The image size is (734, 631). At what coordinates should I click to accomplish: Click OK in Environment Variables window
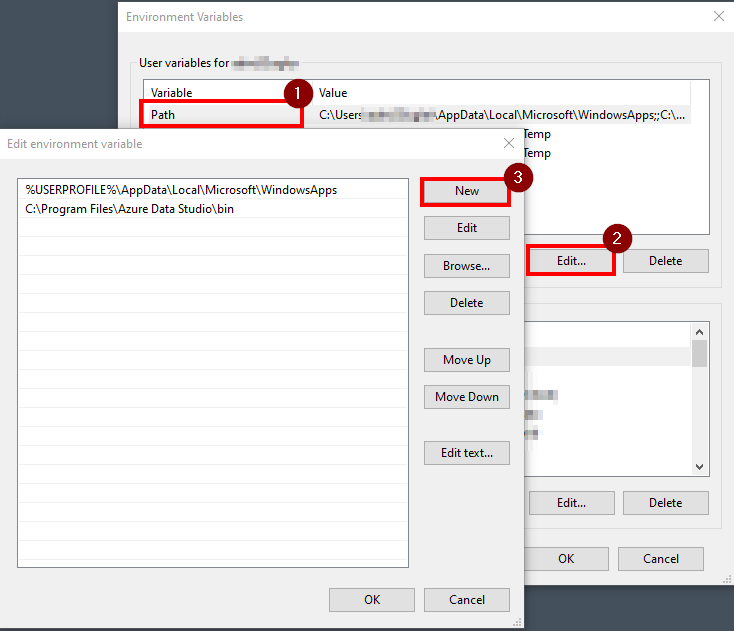[566, 559]
